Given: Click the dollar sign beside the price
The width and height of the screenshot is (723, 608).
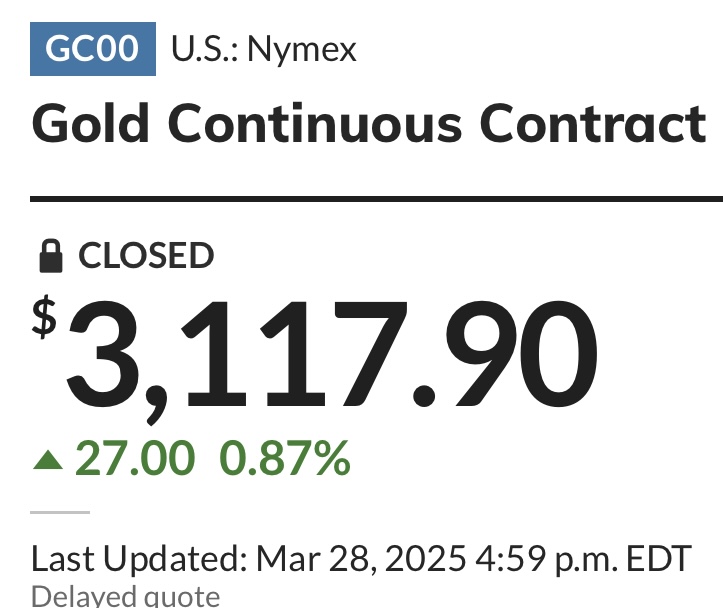Looking at the screenshot, I should 44,317.
